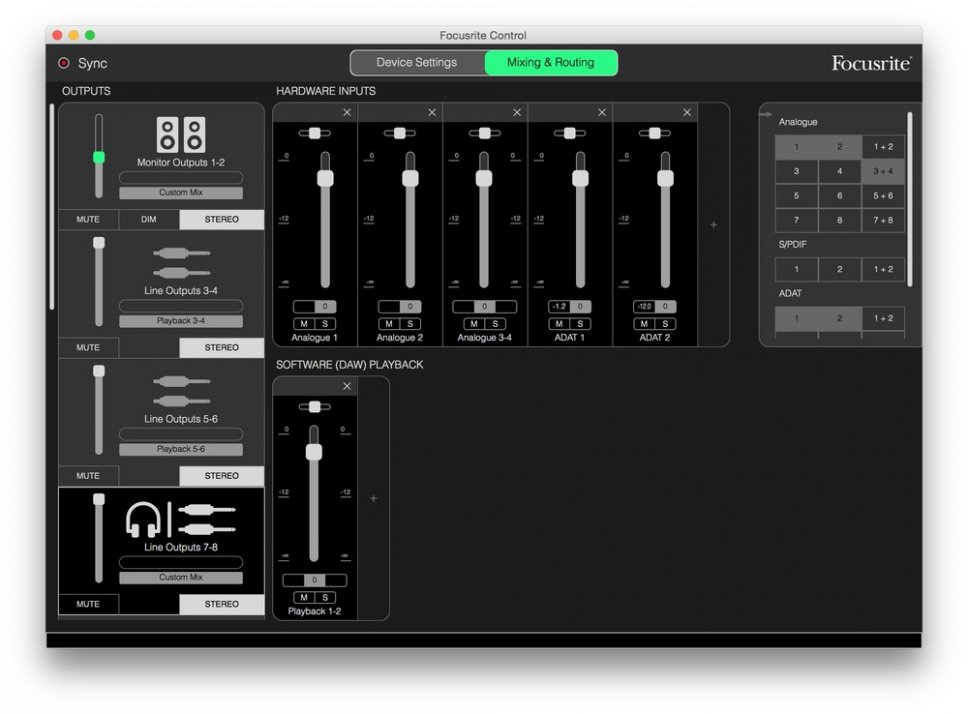Close the Playback 1-2 channel strip

pyautogui.click(x=347, y=386)
